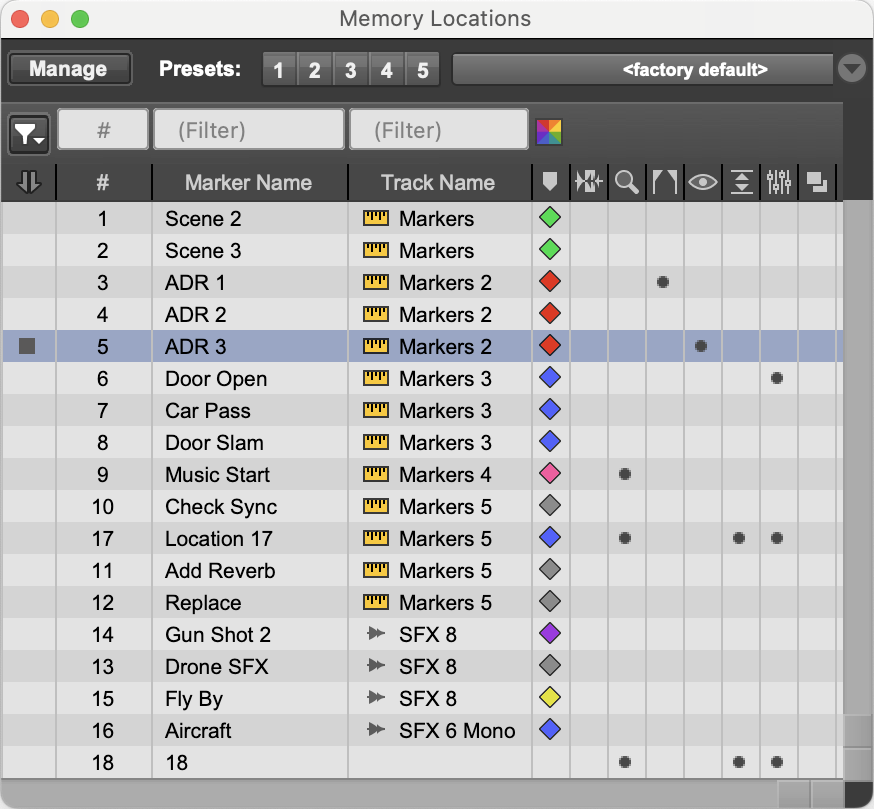This screenshot has width=874, height=809.
Task: Sort by Track Name column header
Action: [439, 182]
